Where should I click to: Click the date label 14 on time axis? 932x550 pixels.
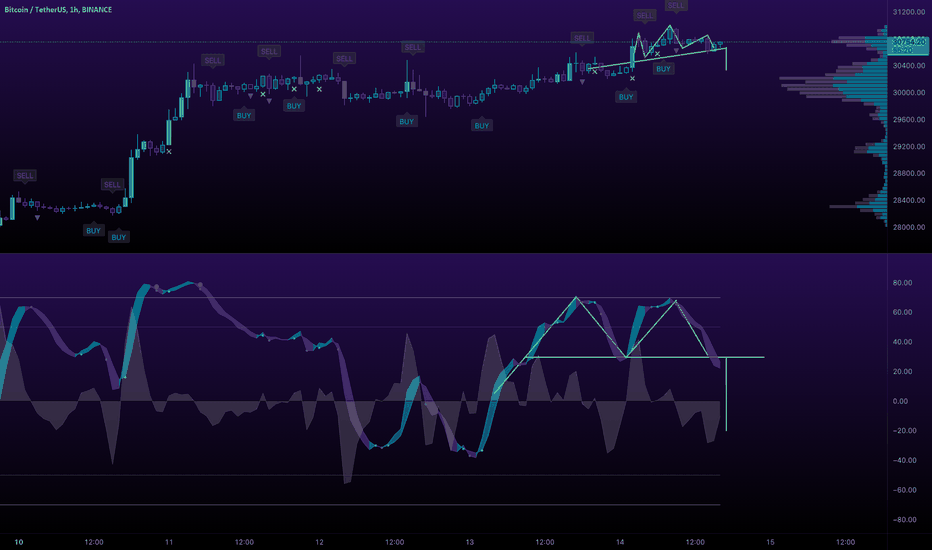click(x=621, y=542)
